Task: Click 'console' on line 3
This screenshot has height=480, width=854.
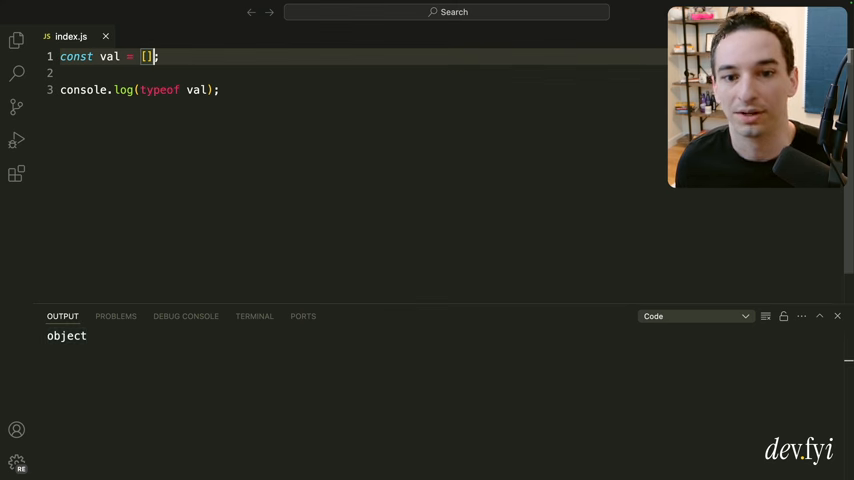Action: pyautogui.click(x=83, y=90)
